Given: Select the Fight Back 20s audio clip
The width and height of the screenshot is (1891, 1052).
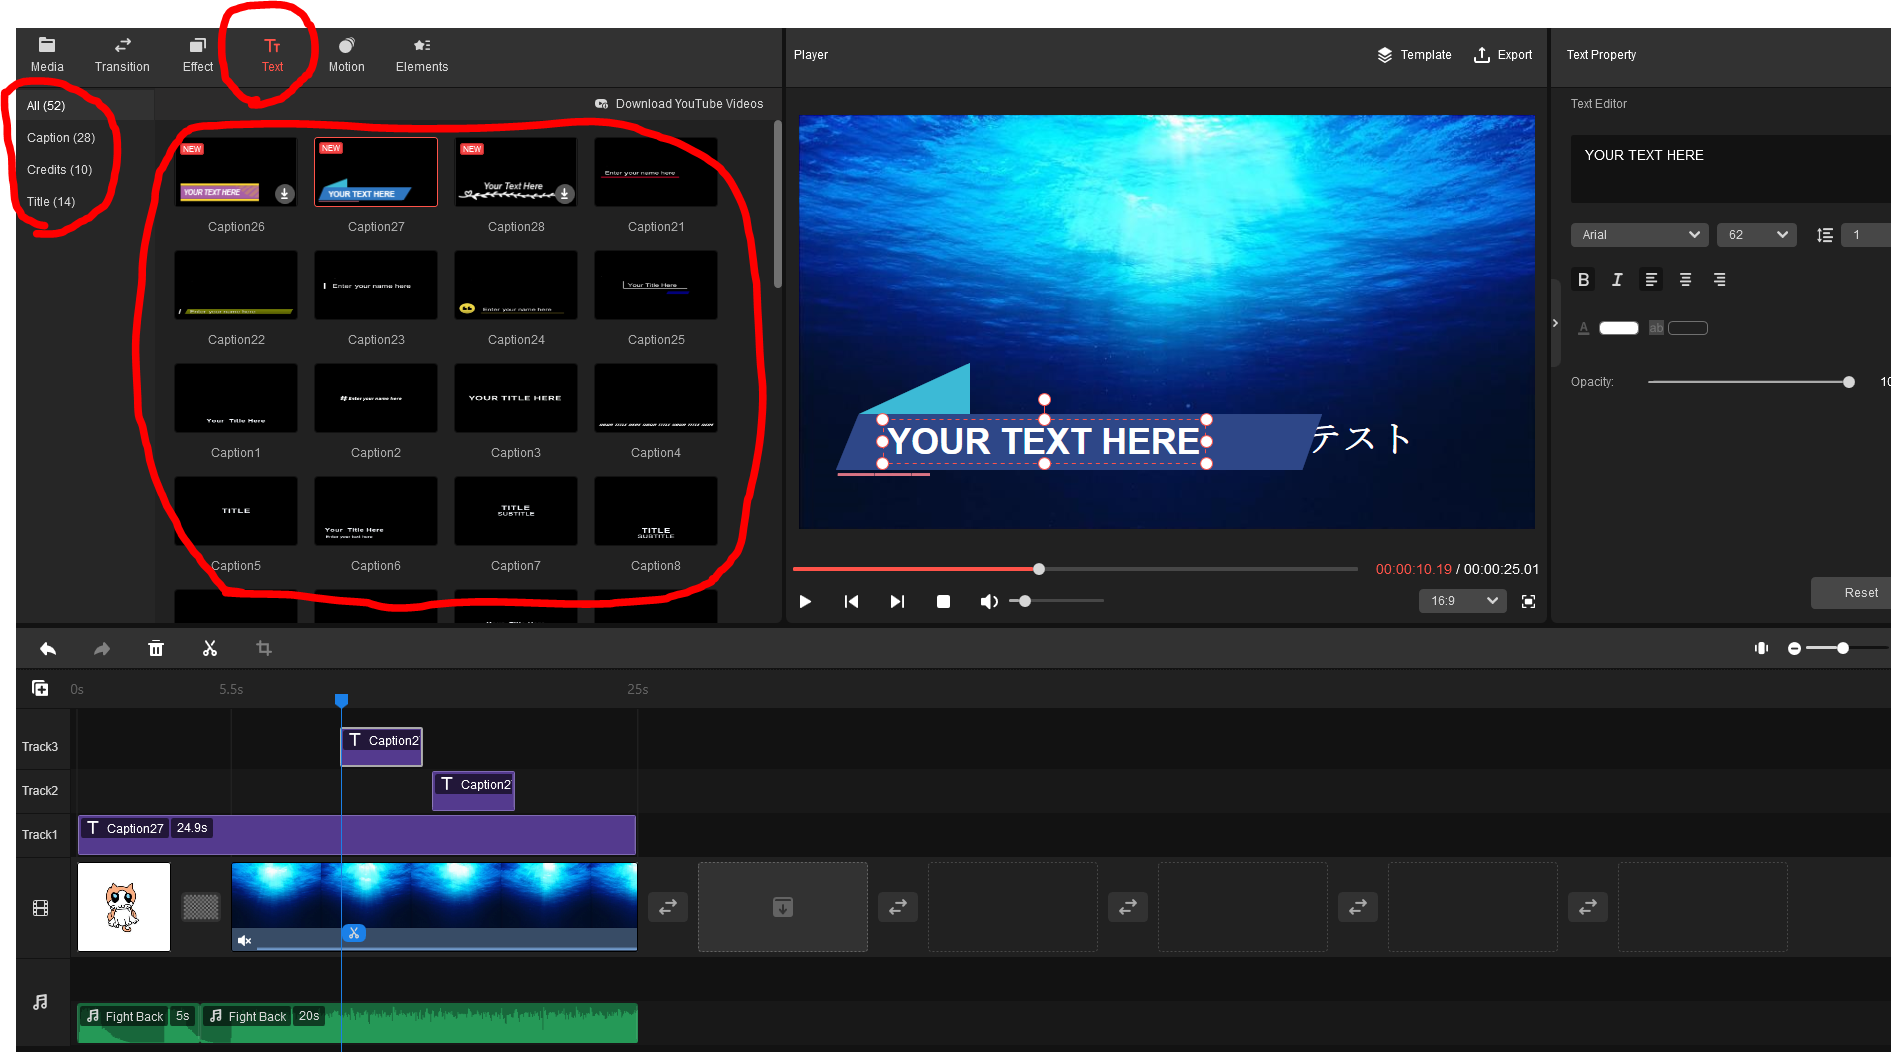Looking at the screenshot, I should pyautogui.click(x=419, y=1023).
